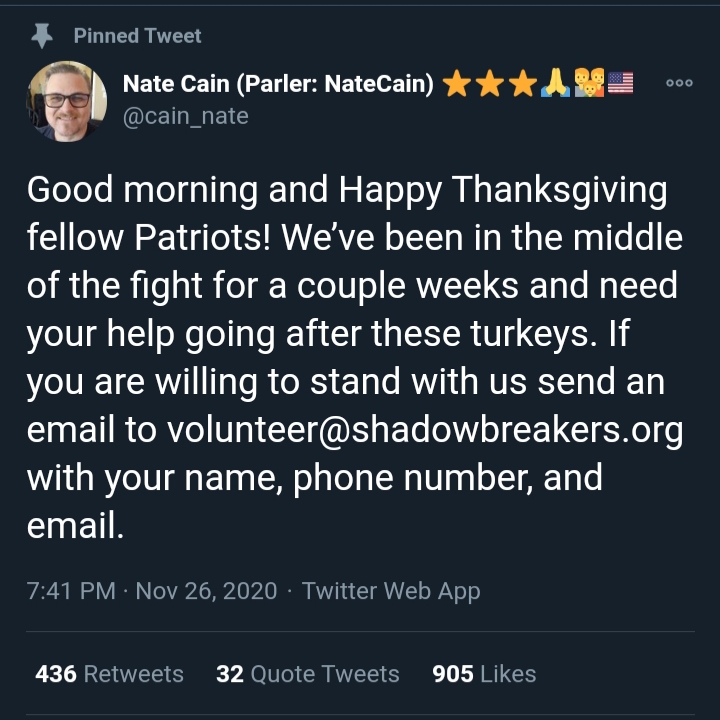View the 436 Retweets list
Image resolution: width=720 pixels, height=720 pixels.
[x=109, y=674]
